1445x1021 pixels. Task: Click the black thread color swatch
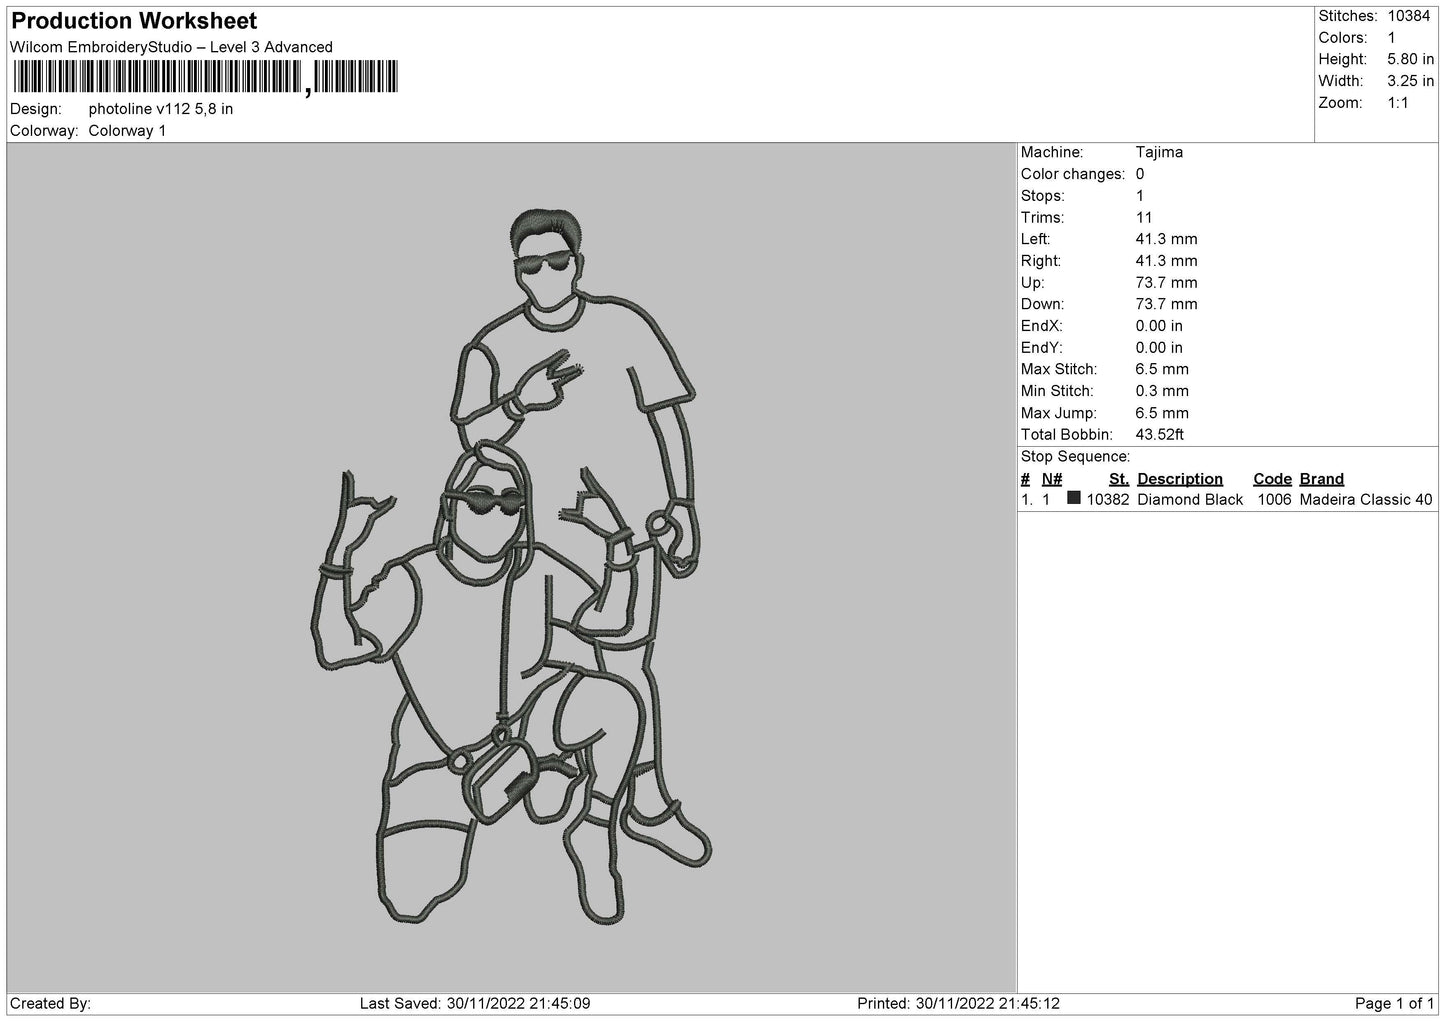coord(1074,498)
